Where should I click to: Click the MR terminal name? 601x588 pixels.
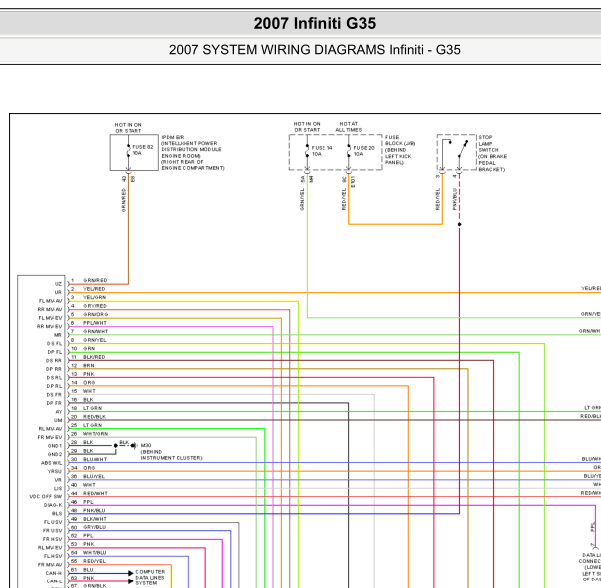click(x=58, y=335)
